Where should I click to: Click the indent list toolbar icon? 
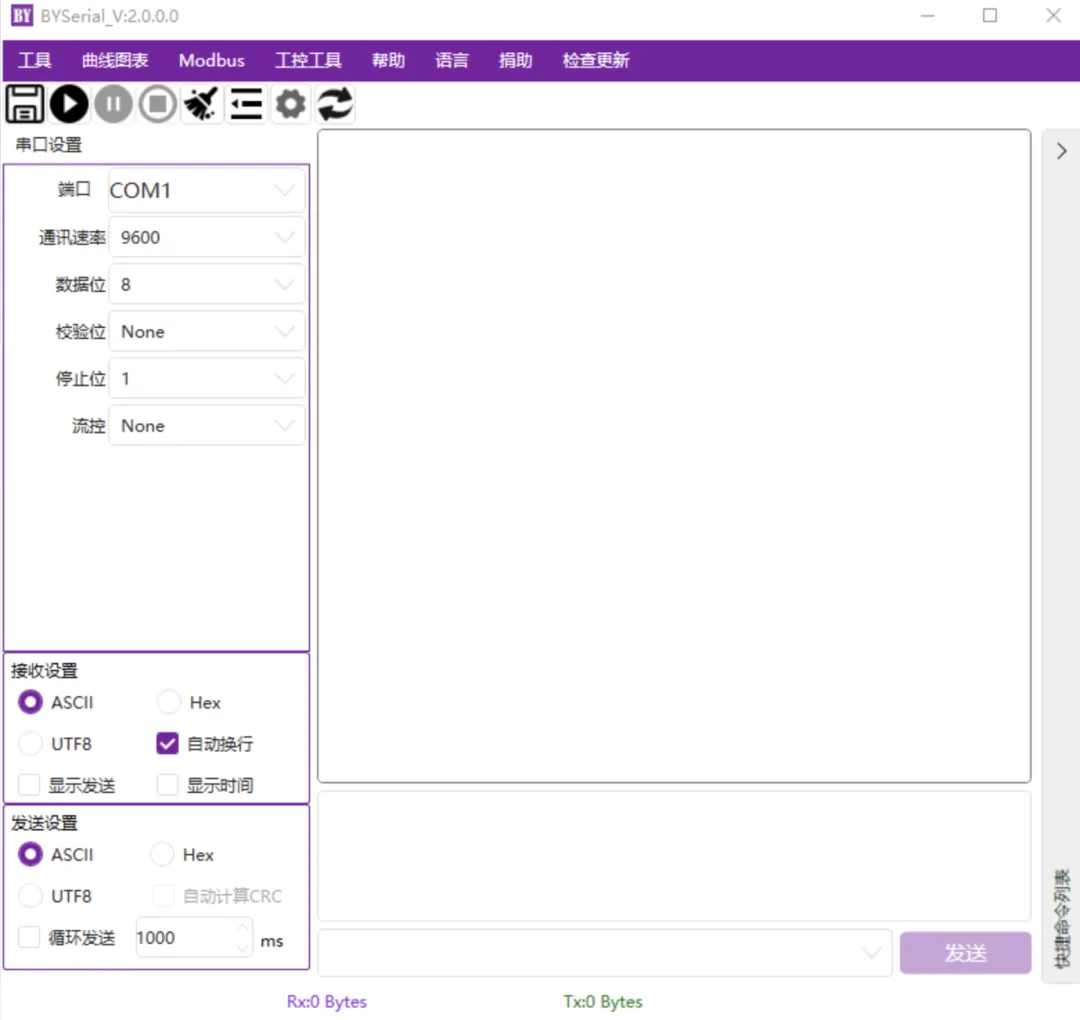tap(246, 104)
